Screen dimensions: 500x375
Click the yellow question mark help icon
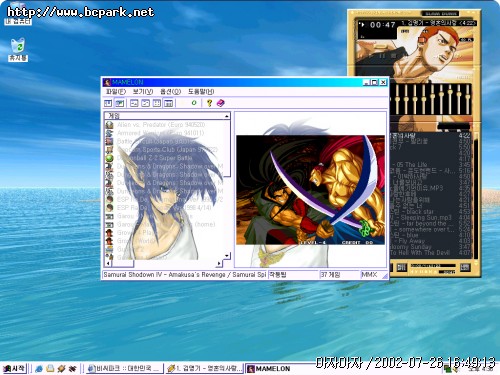click(x=209, y=103)
